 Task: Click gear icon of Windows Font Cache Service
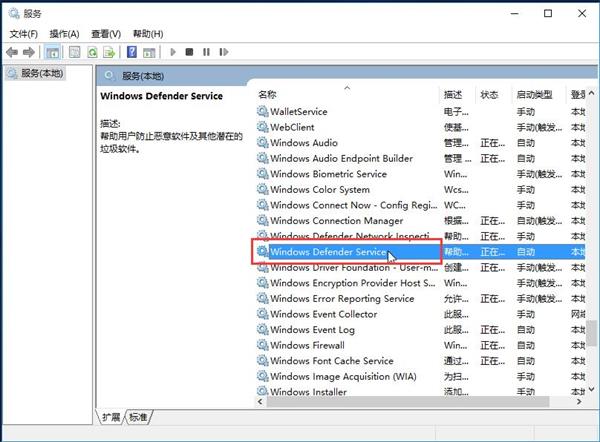click(x=262, y=361)
